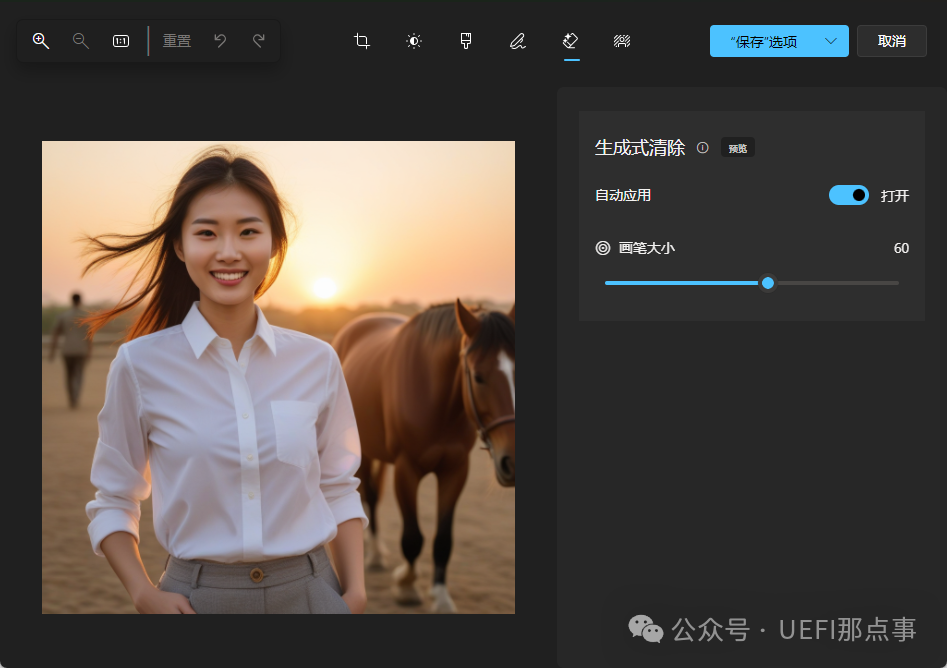Viewport: 947px width, 668px height.
Task: Undo the last edit
Action: 220,41
